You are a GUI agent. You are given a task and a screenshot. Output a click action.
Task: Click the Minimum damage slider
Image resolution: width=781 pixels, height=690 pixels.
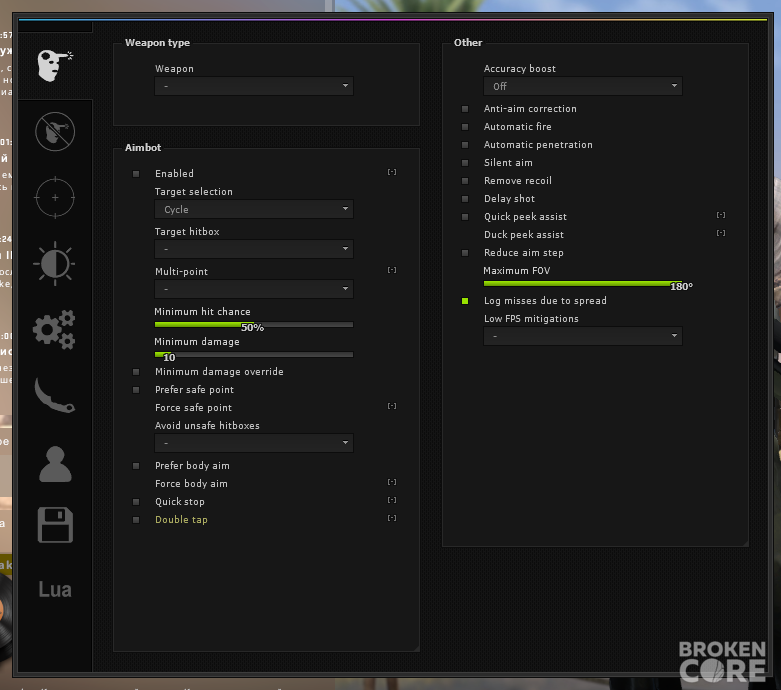254,355
